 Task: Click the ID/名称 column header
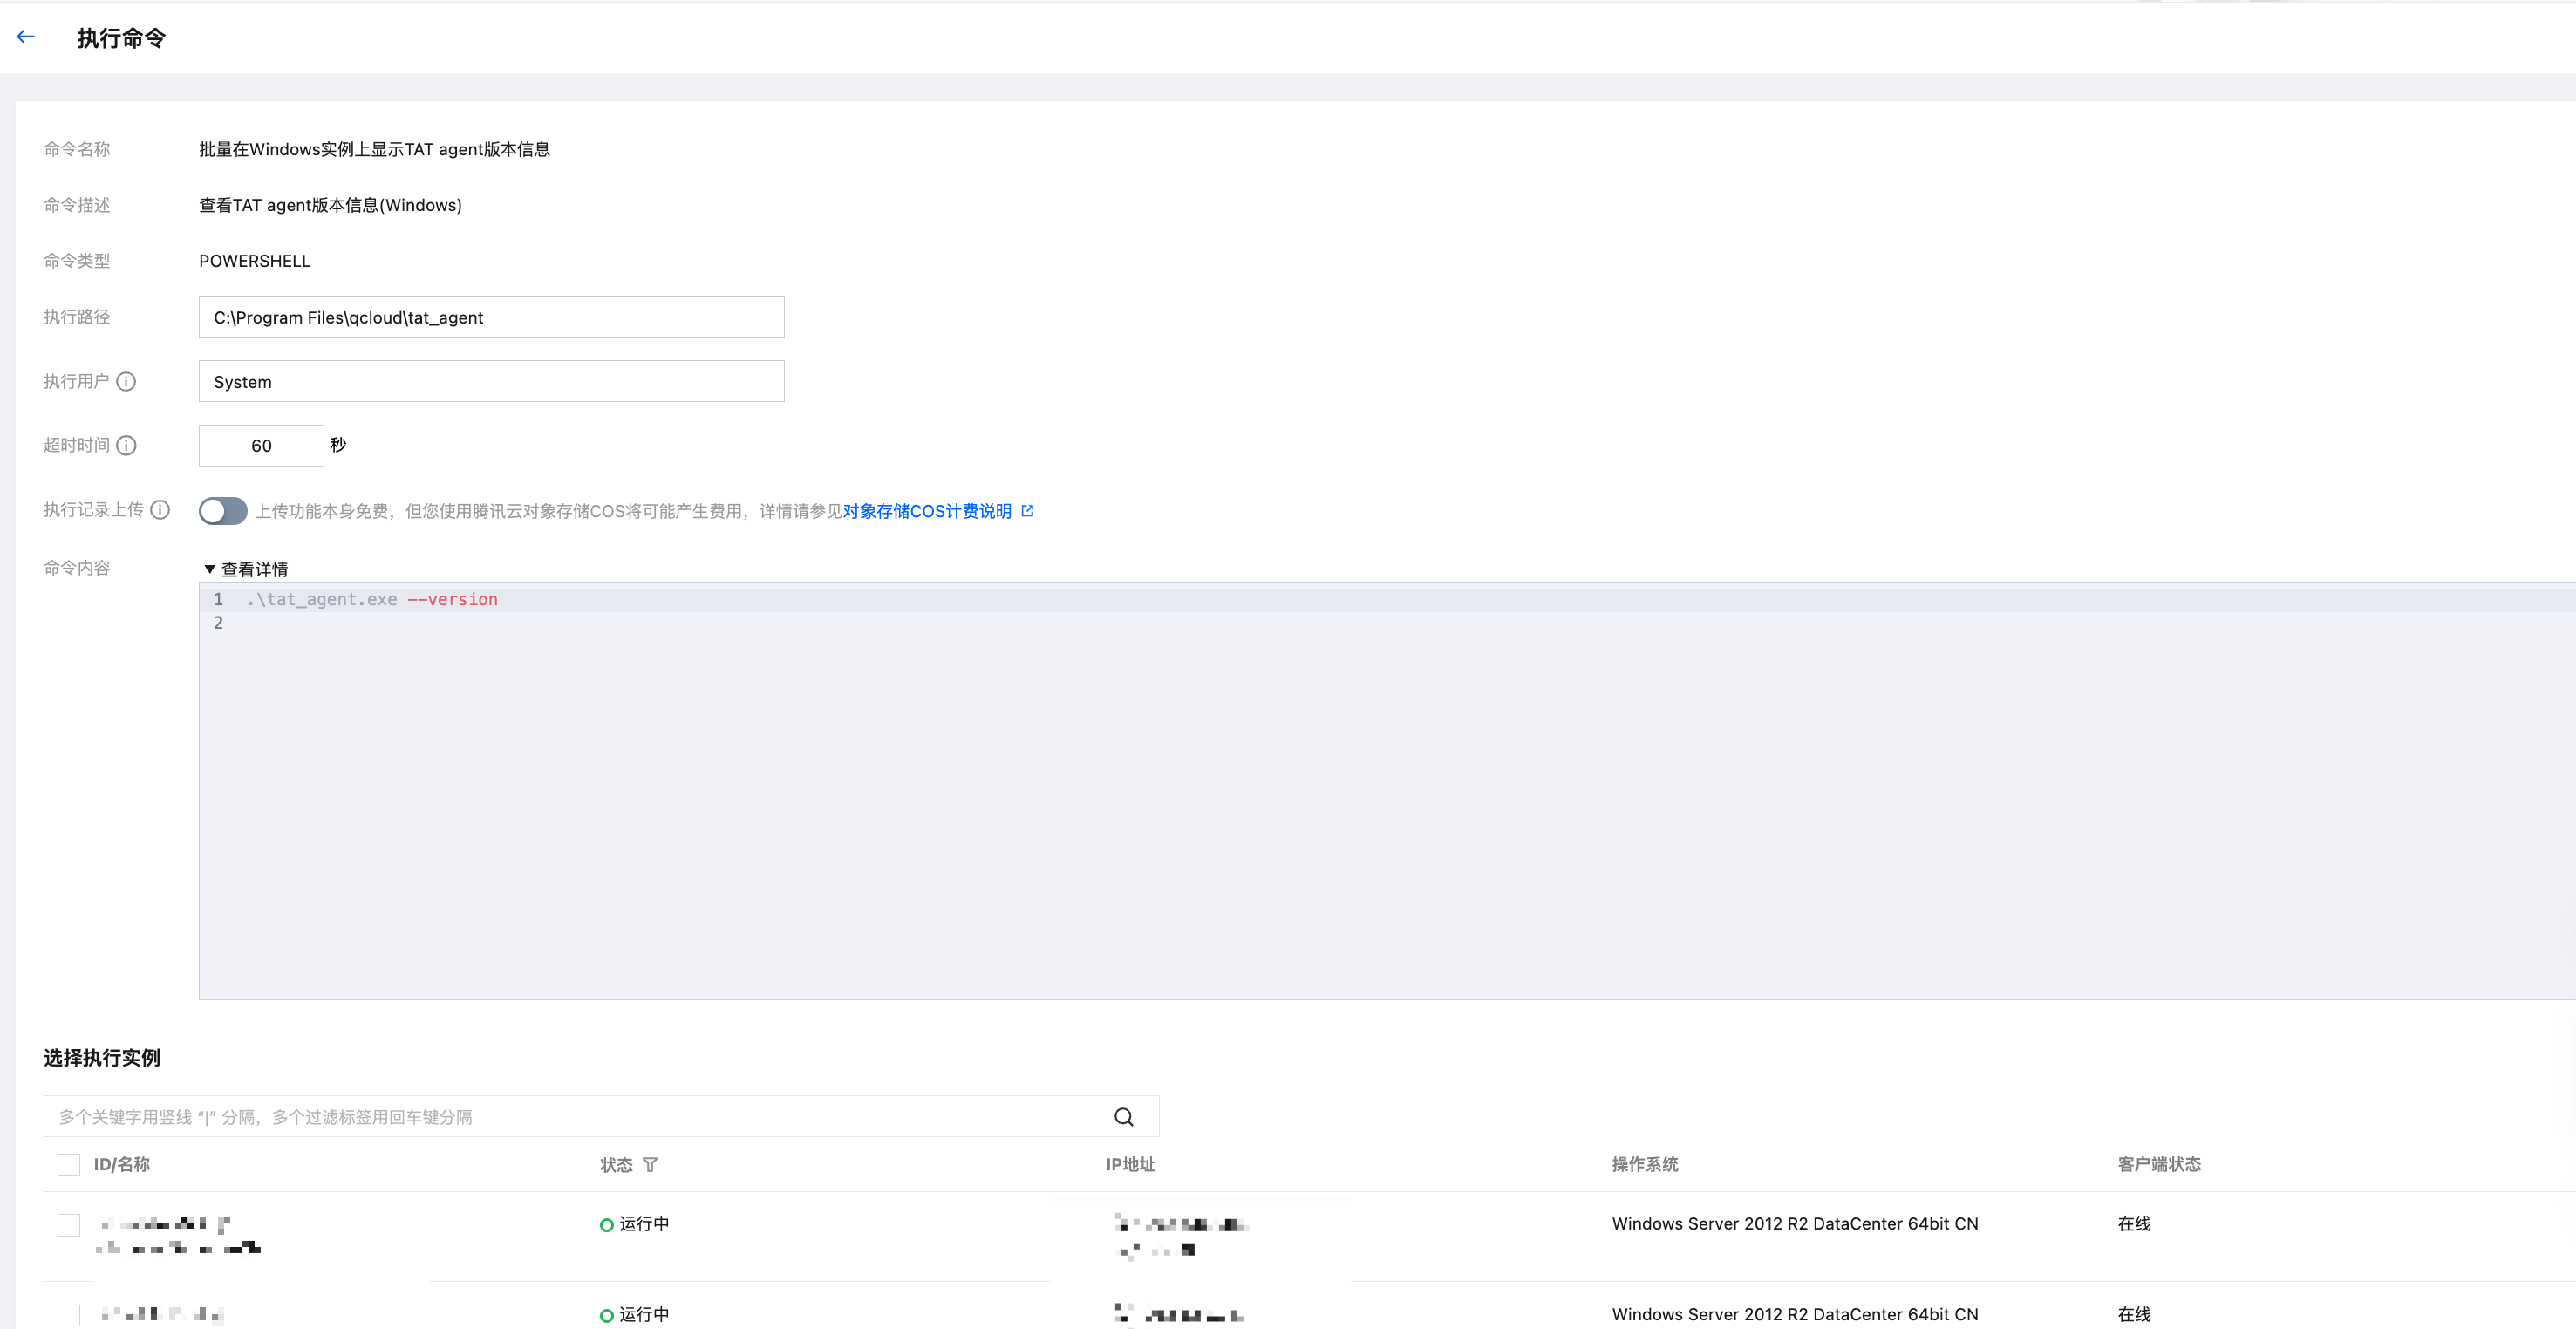(122, 1165)
